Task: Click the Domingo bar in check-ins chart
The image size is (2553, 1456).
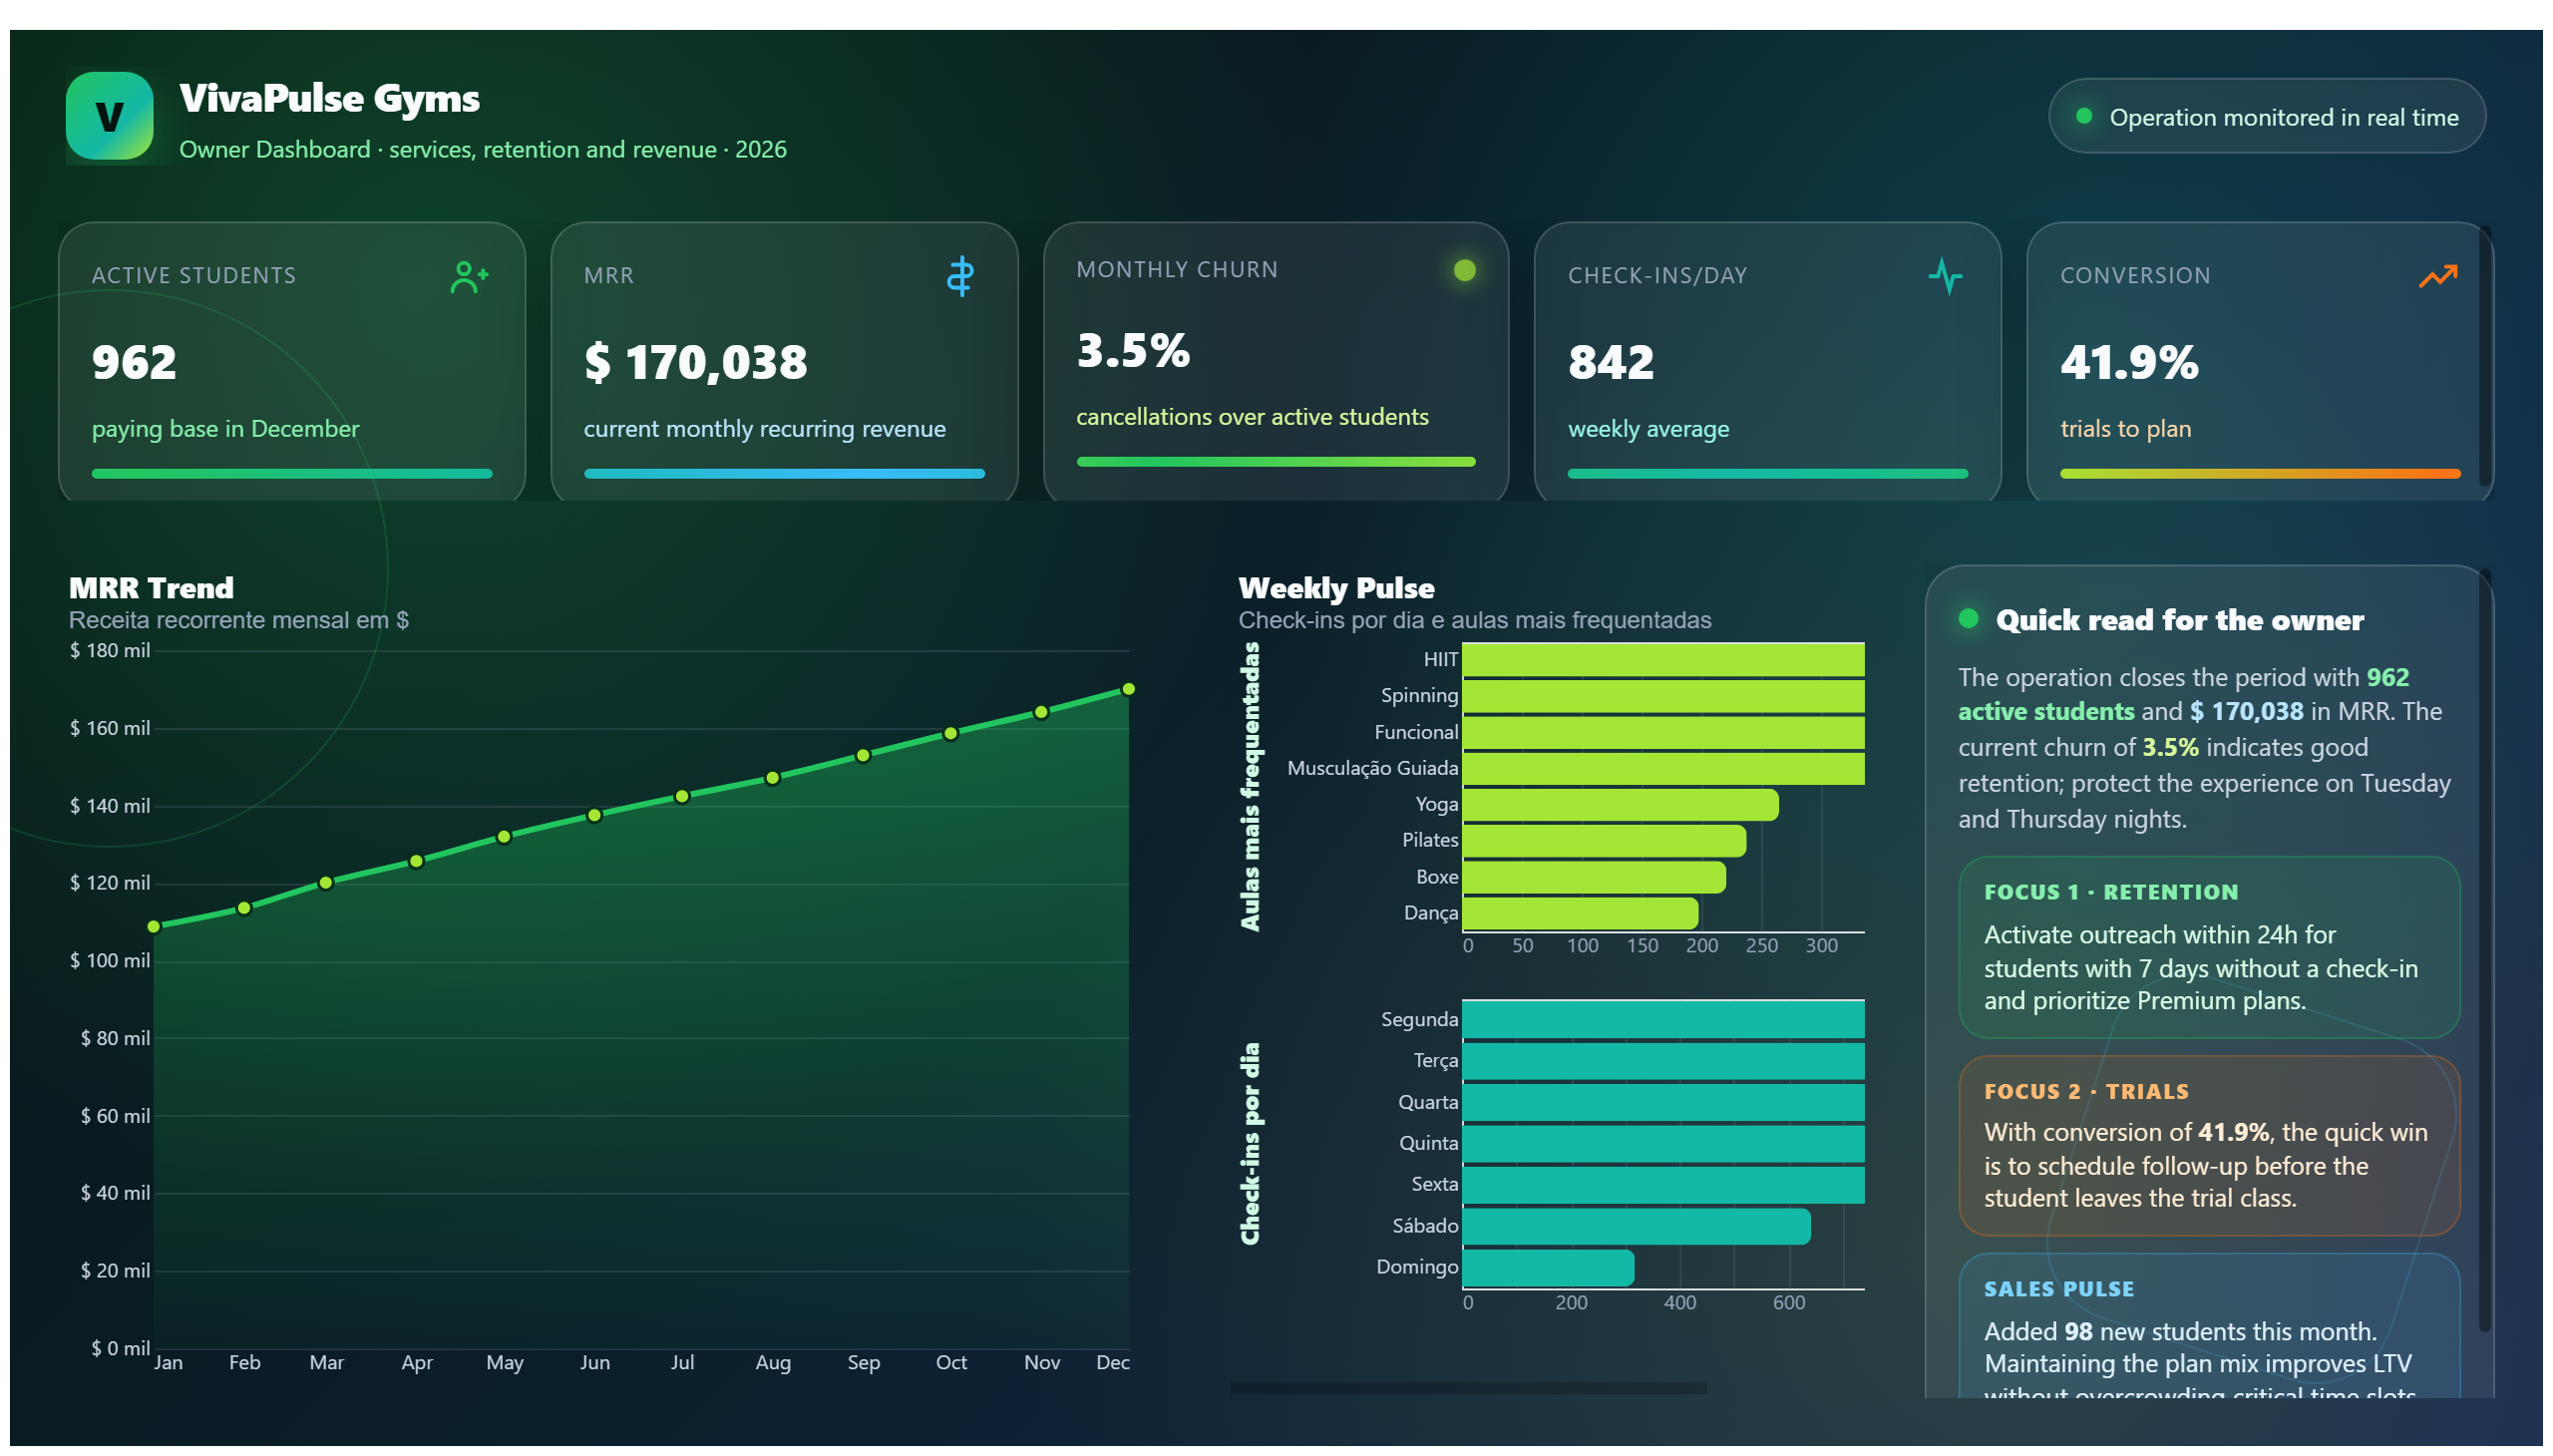Action: [1548, 1268]
